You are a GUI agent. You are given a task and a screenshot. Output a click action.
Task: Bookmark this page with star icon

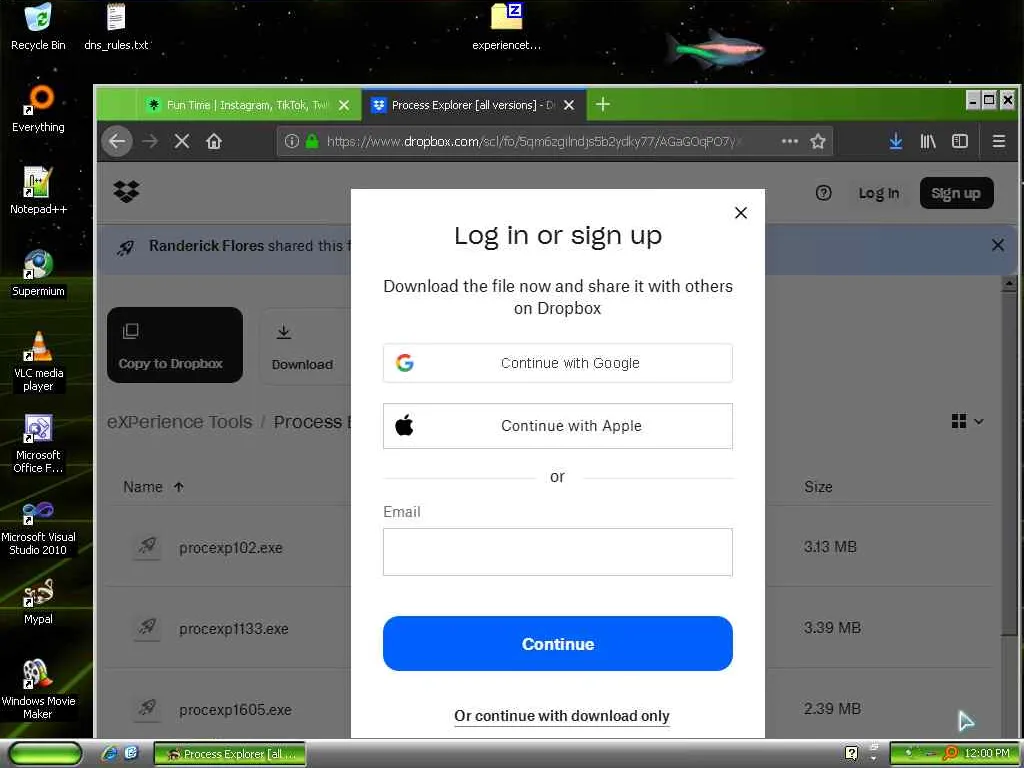[818, 141]
